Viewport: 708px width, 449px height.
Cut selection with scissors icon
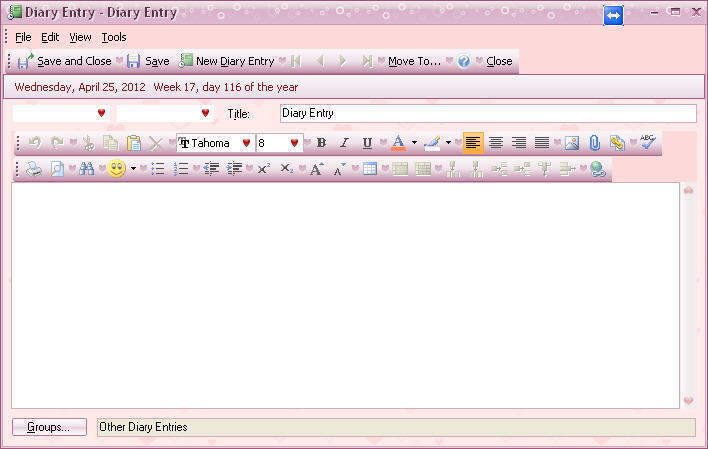coord(88,143)
